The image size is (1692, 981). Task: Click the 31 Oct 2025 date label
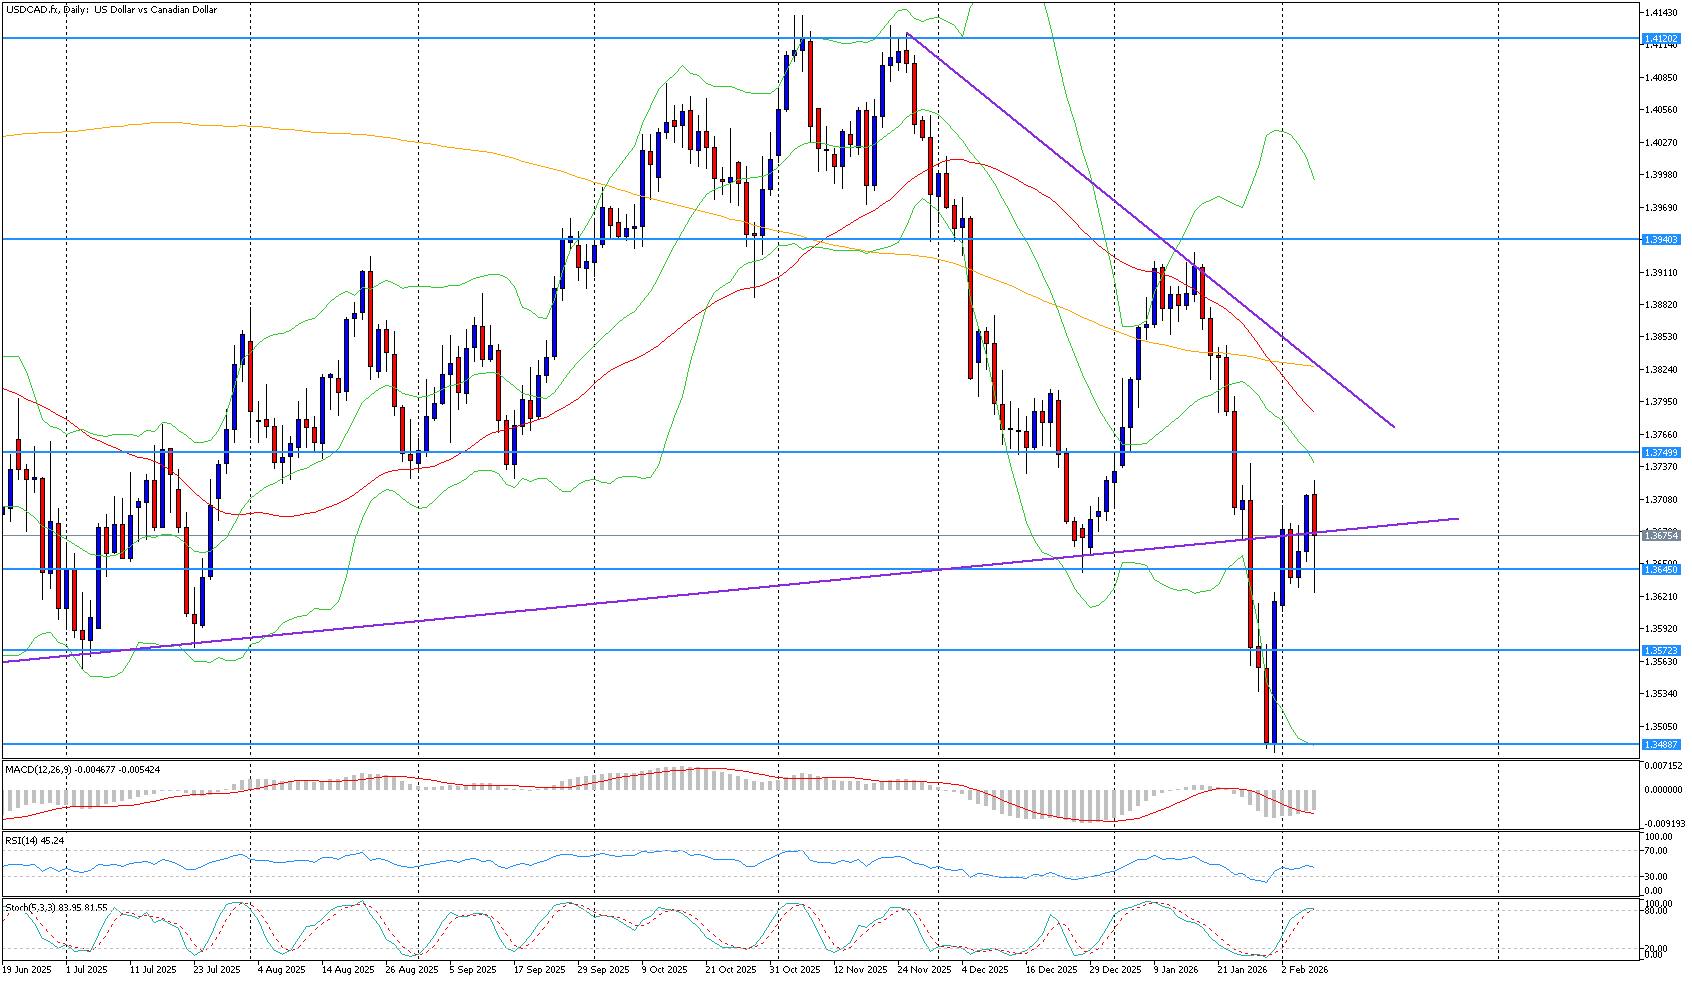tap(795, 970)
